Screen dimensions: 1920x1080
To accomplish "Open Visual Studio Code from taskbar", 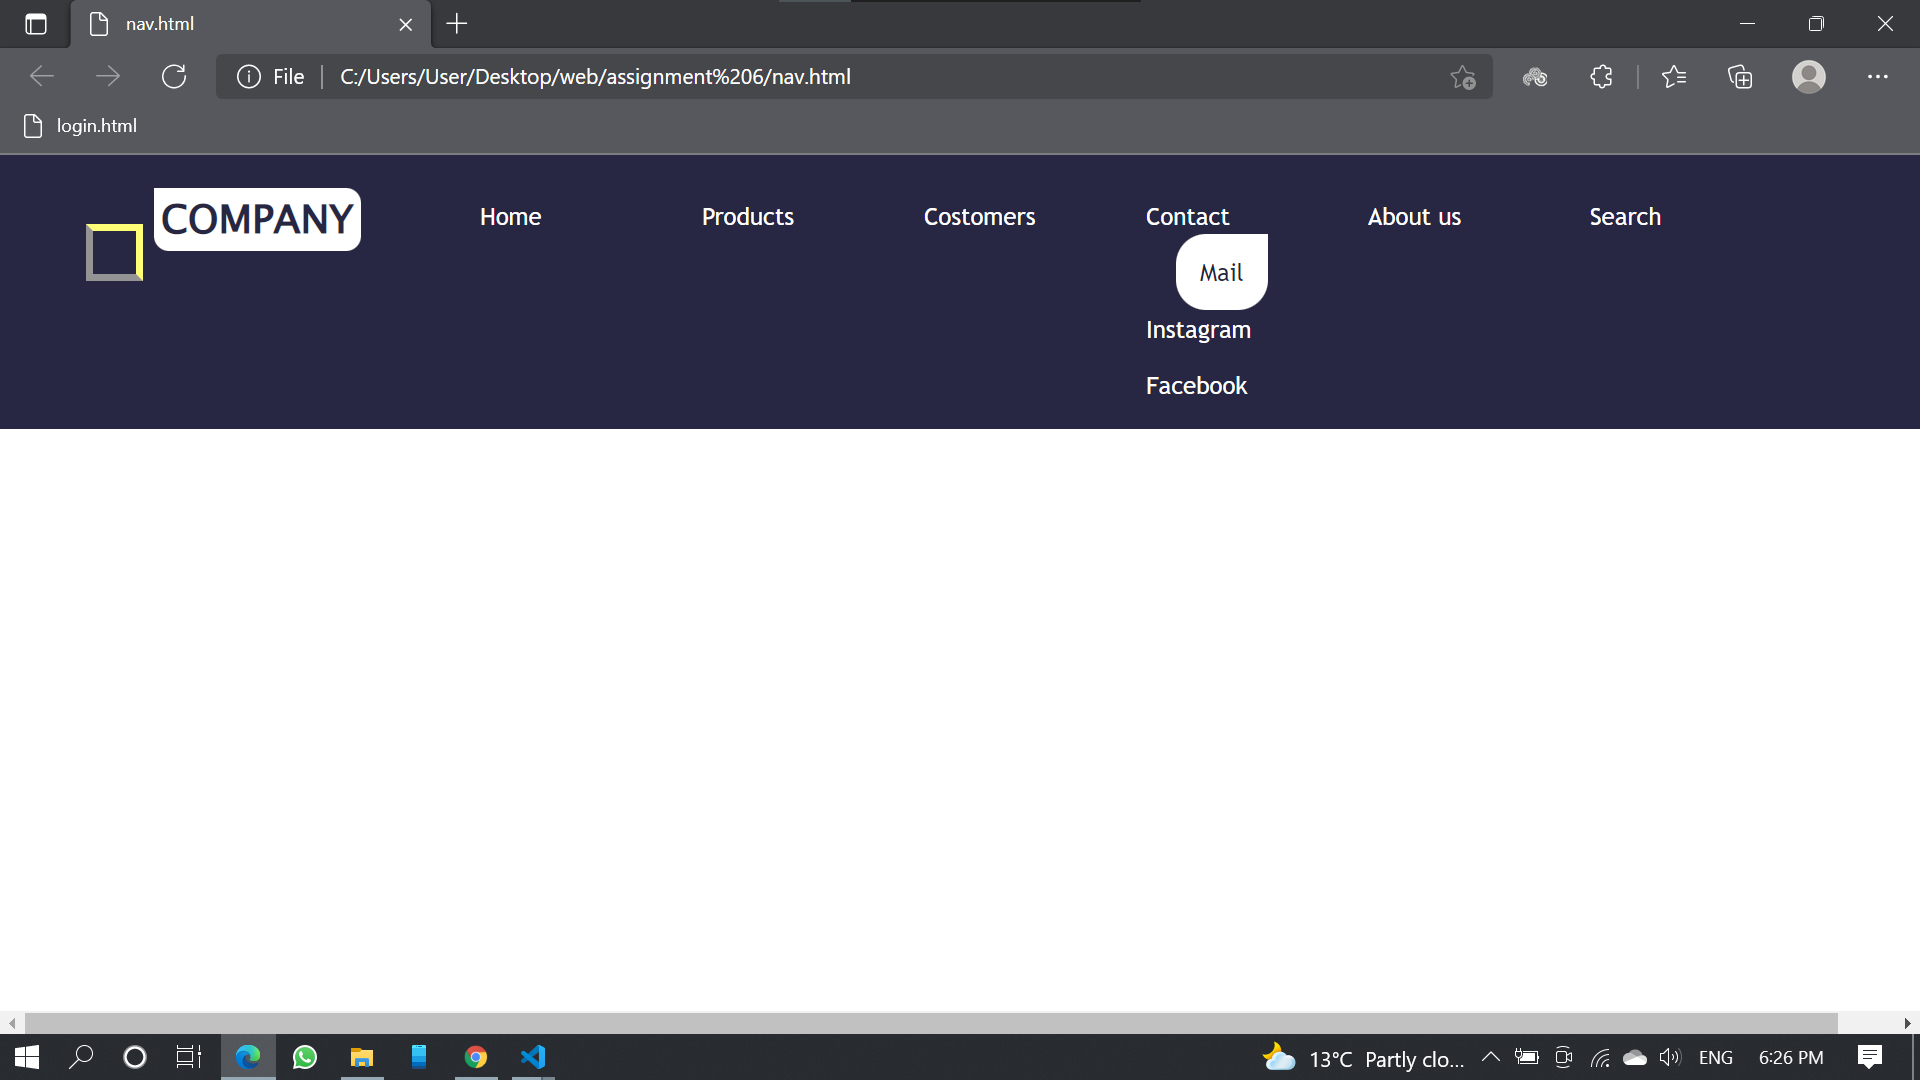I will coord(533,1057).
